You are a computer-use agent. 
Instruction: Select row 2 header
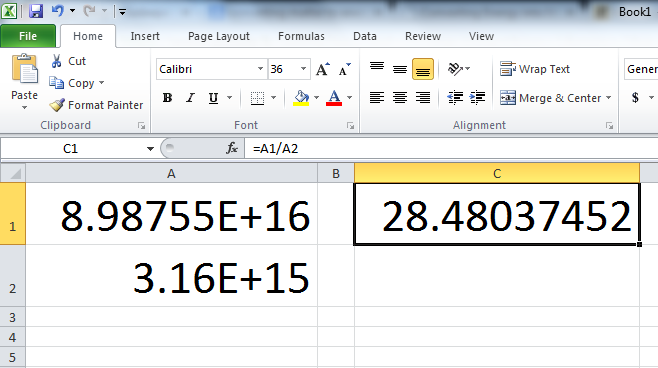pos(13,276)
